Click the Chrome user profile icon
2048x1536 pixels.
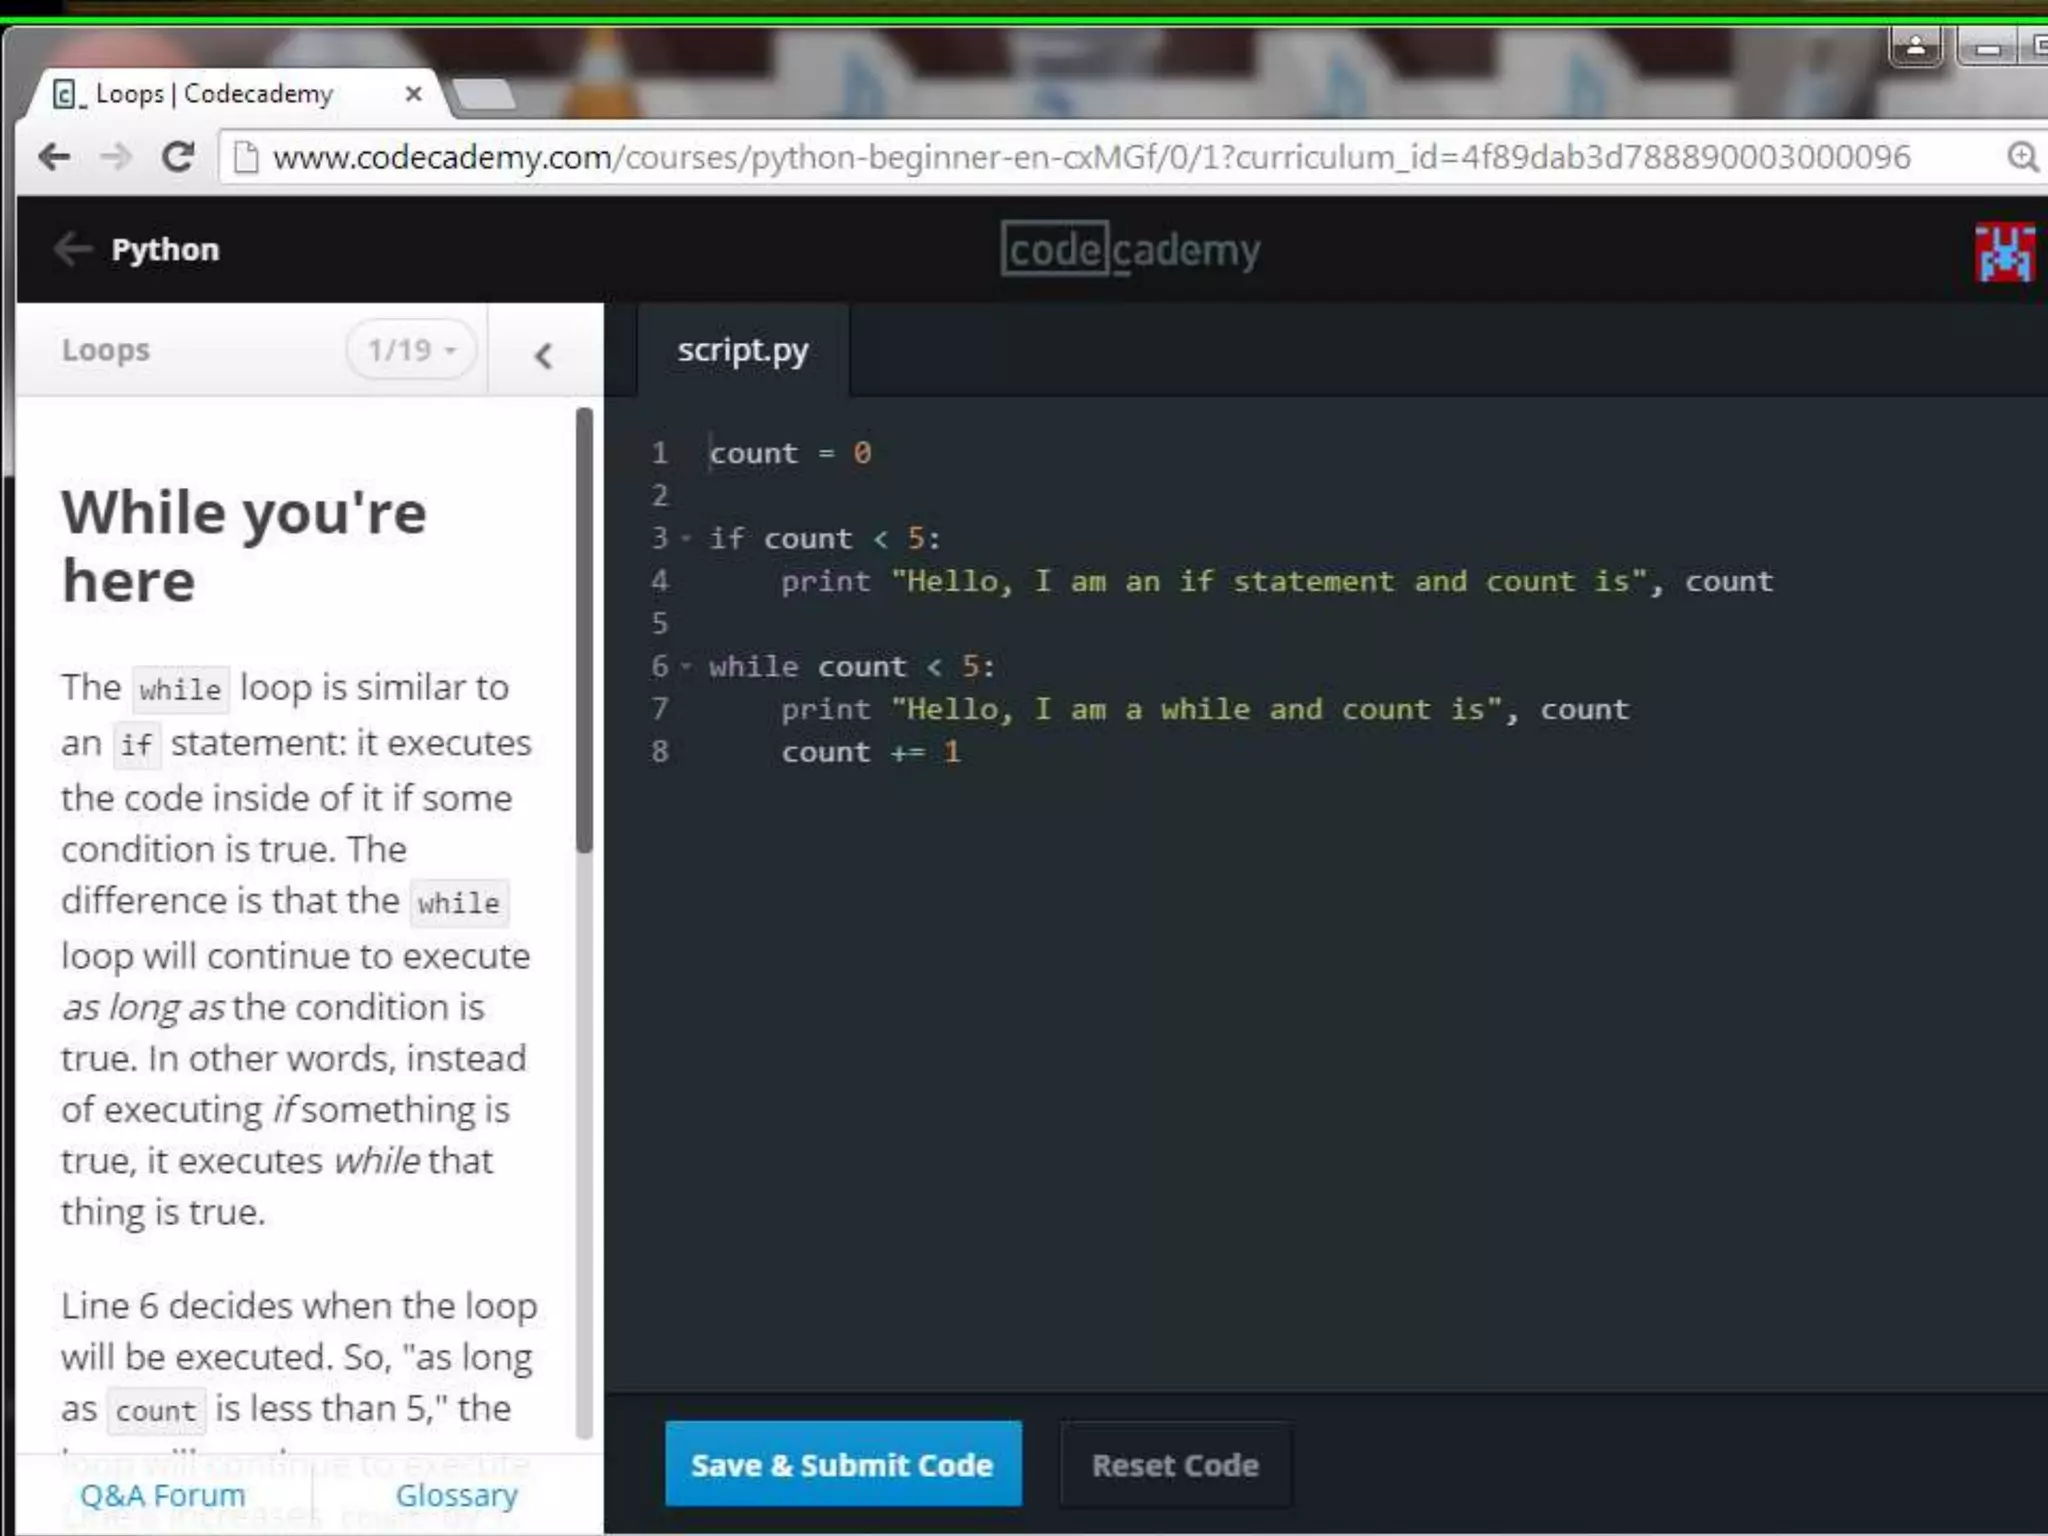coord(1915,46)
